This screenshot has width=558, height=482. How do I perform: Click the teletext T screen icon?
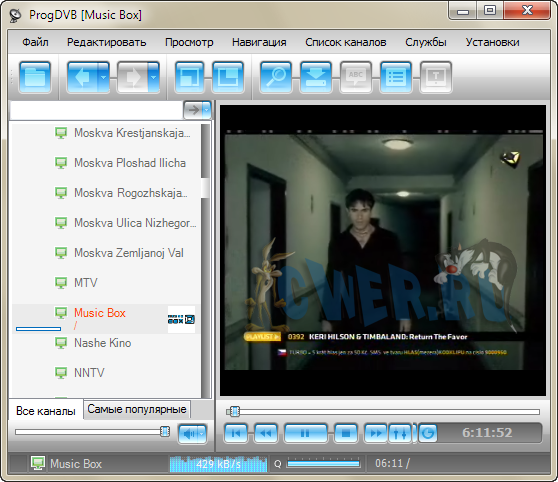click(436, 77)
